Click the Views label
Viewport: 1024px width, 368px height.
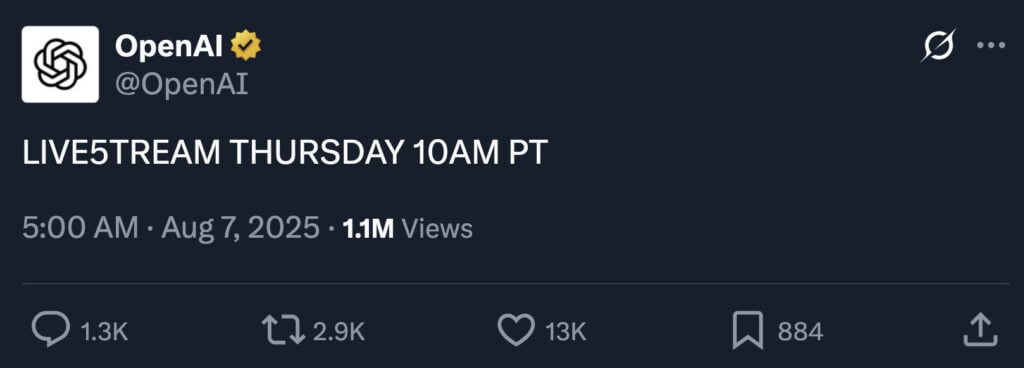[436, 229]
